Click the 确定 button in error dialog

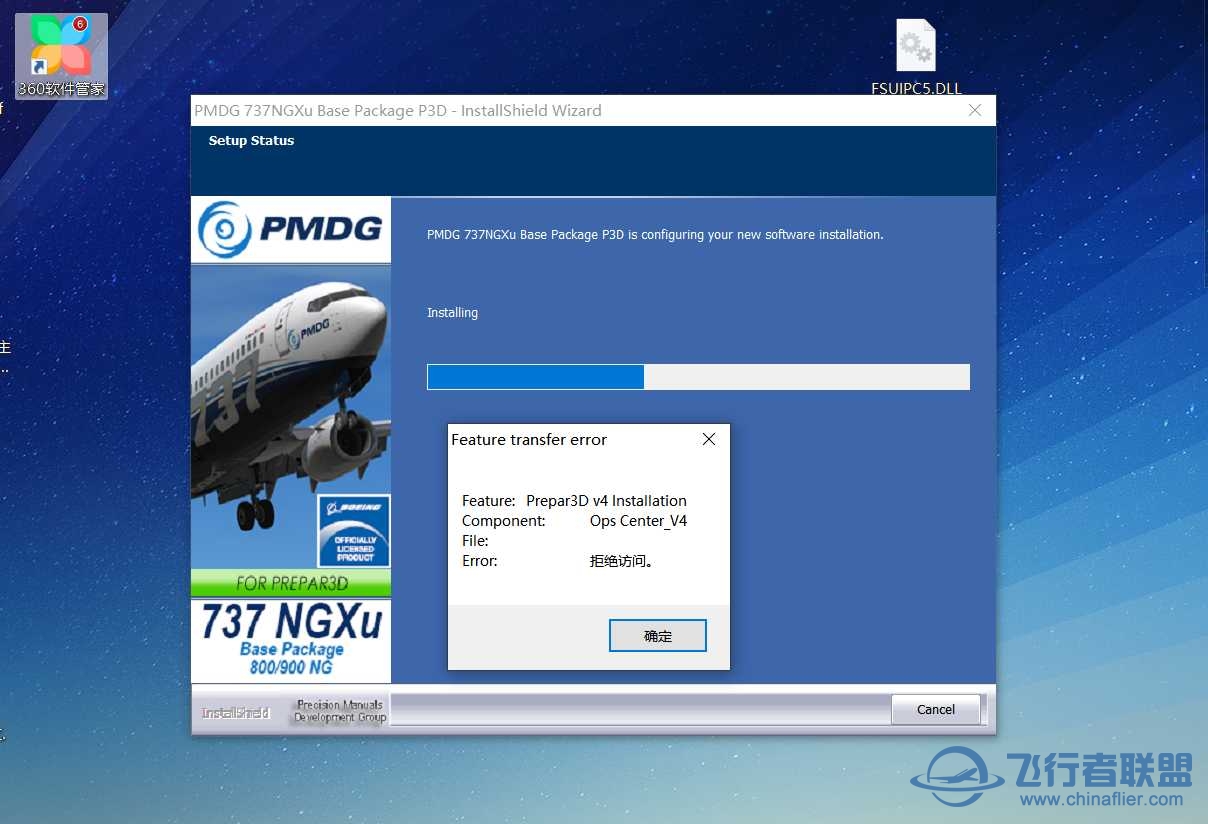tap(658, 636)
